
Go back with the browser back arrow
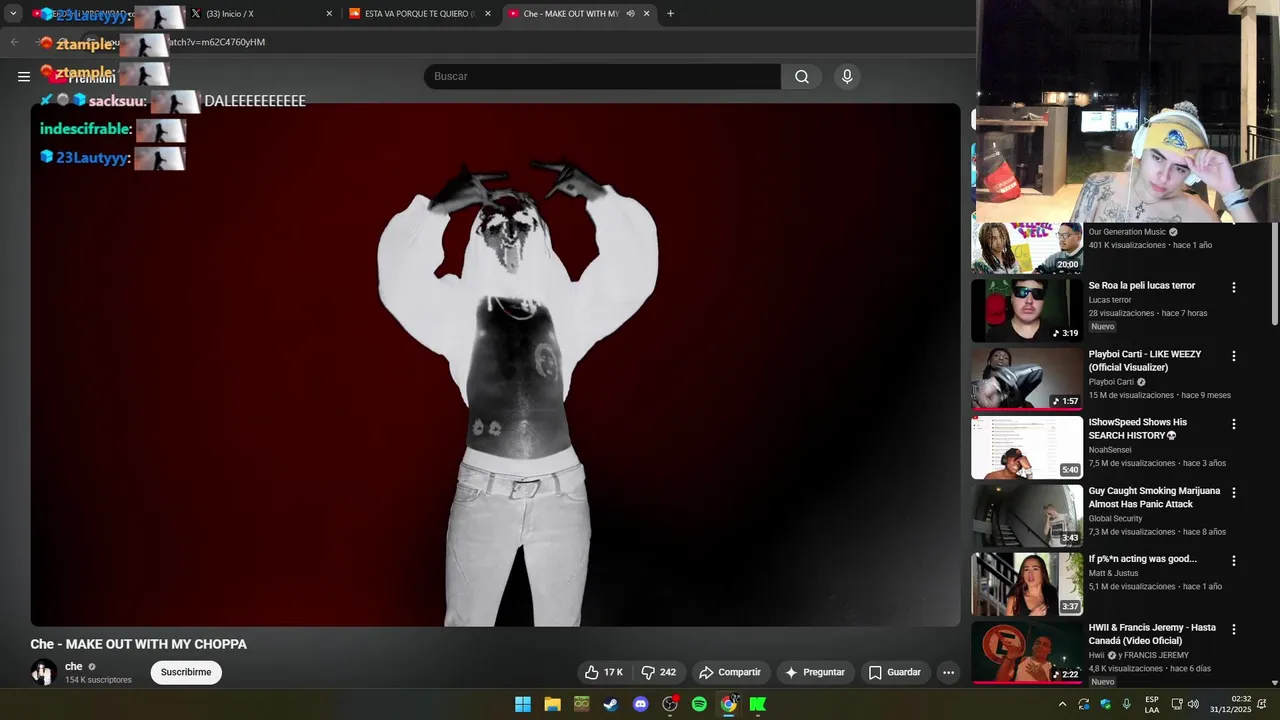coord(14,42)
